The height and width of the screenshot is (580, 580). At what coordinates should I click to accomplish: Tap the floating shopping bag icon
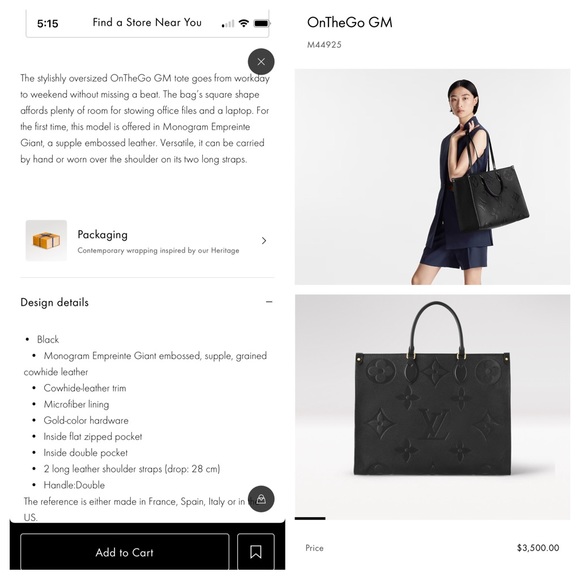pos(261,499)
